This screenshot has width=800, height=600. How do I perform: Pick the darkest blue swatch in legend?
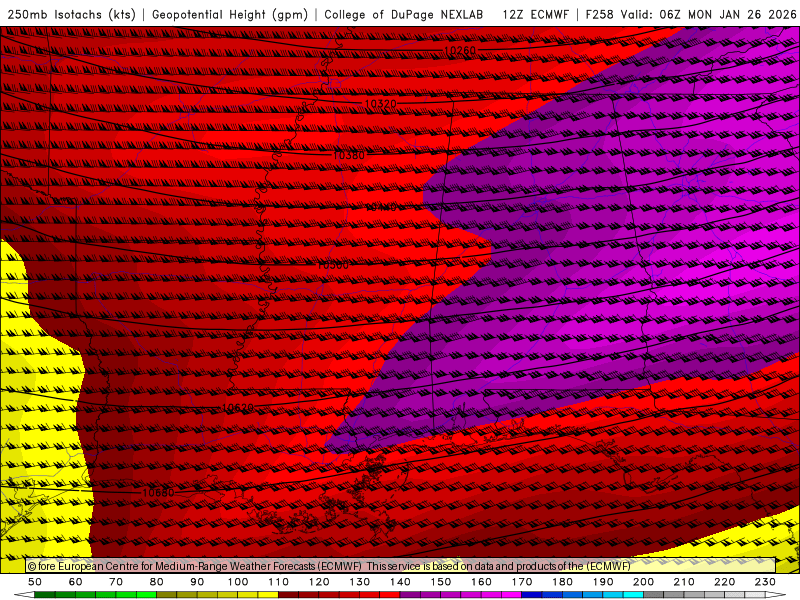[532, 595]
